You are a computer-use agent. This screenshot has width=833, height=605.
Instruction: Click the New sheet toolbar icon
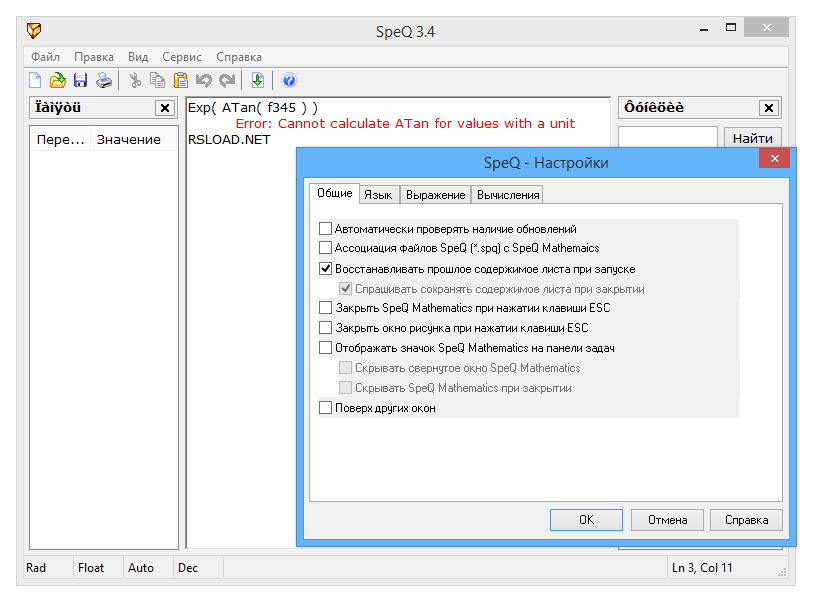pos(35,80)
